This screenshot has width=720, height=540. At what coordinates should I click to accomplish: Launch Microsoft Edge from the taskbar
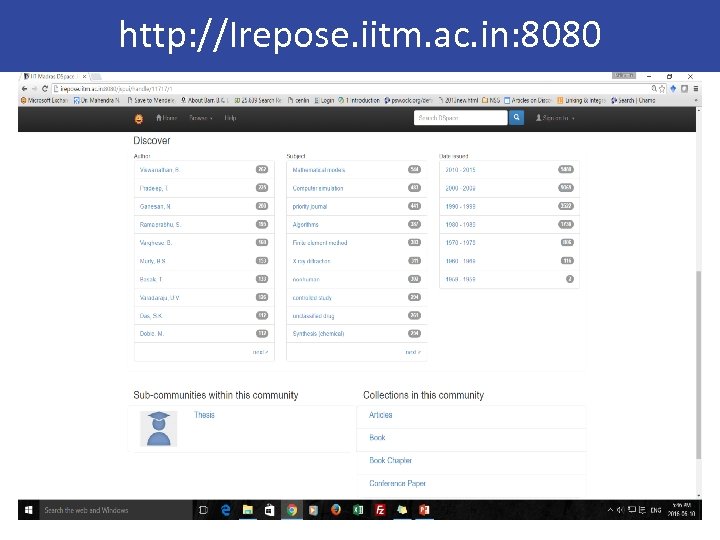pyautogui.click(x=225, y=510)
